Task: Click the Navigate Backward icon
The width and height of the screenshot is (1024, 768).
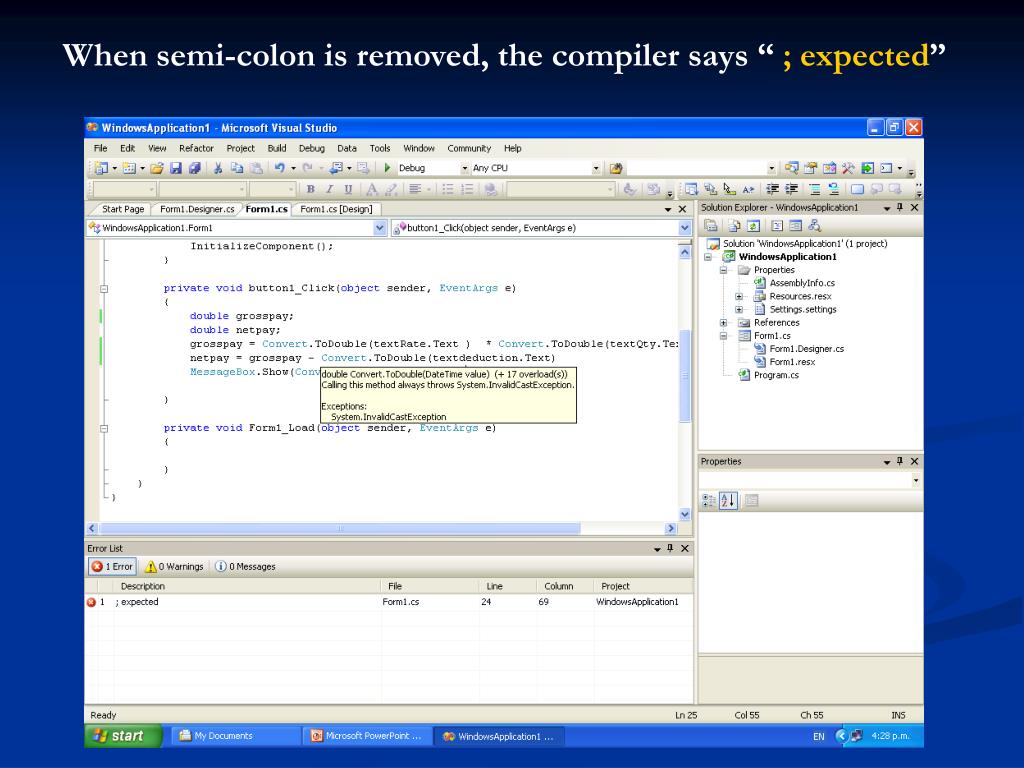Action: pos(336,168)
